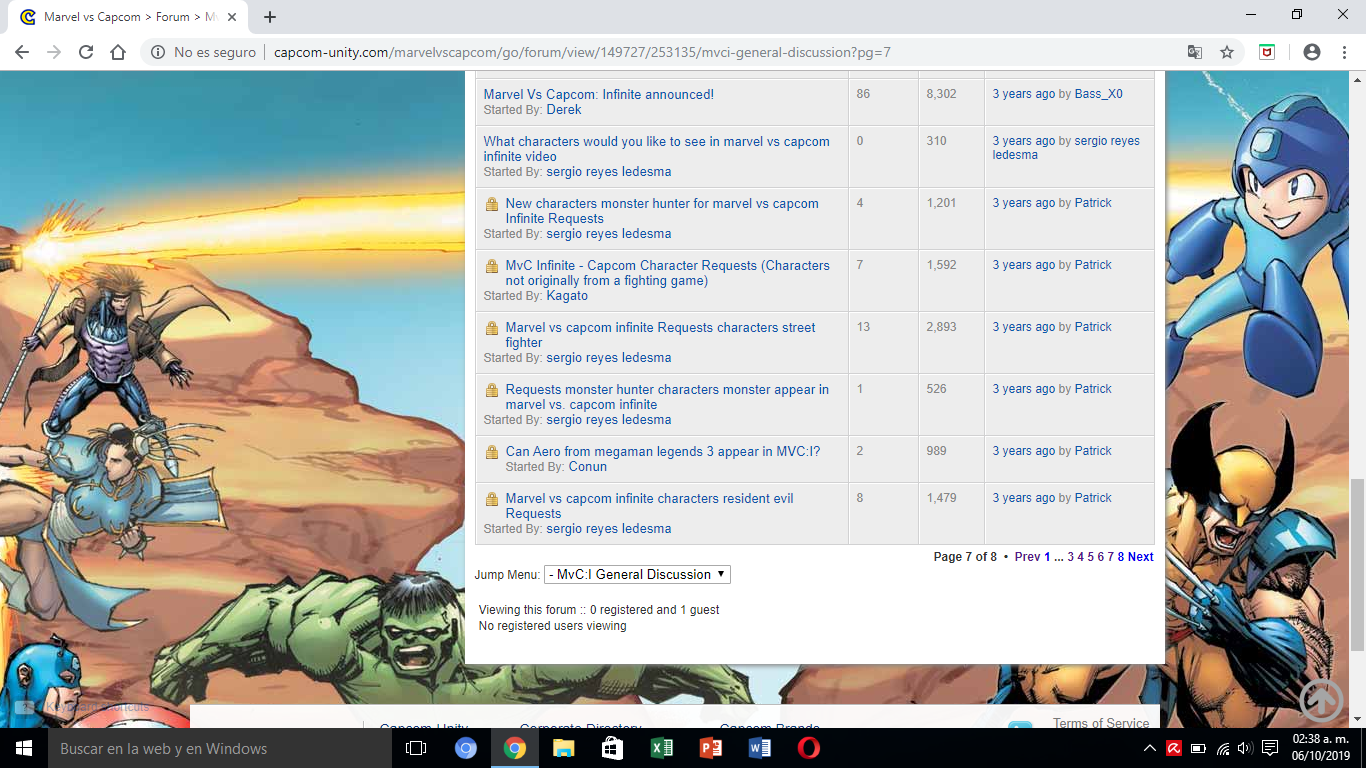This screenshot has height=768, width=1366.
Task: Open the Wi-Fi network tray icon
Action: pos(1222,748)
